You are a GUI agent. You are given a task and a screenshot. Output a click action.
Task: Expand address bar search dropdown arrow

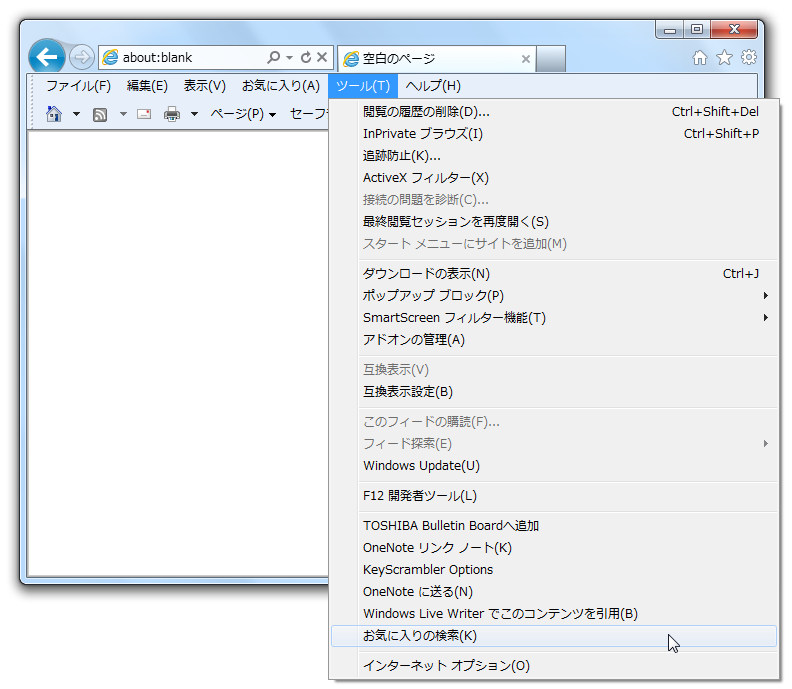click(289, 58)
